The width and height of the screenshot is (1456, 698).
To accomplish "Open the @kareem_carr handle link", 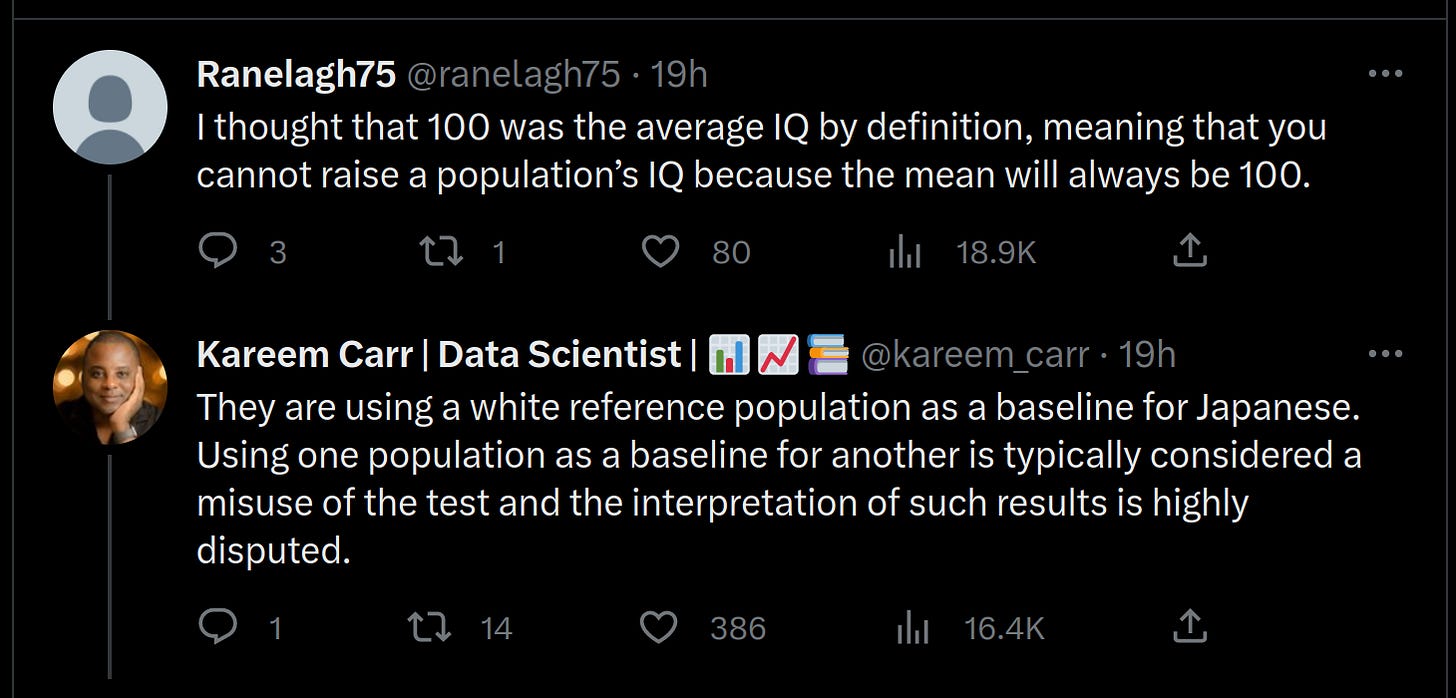I will [974, 355].
